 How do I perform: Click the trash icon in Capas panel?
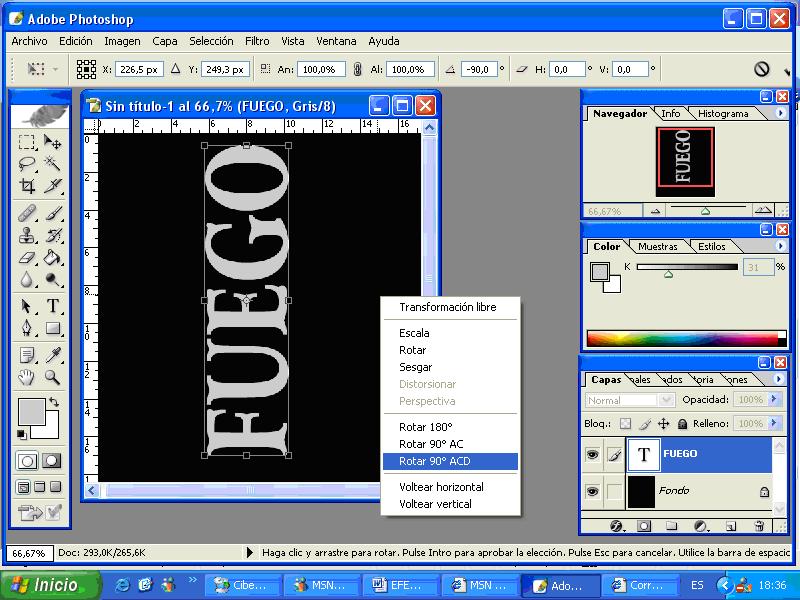tap(759, 526)
